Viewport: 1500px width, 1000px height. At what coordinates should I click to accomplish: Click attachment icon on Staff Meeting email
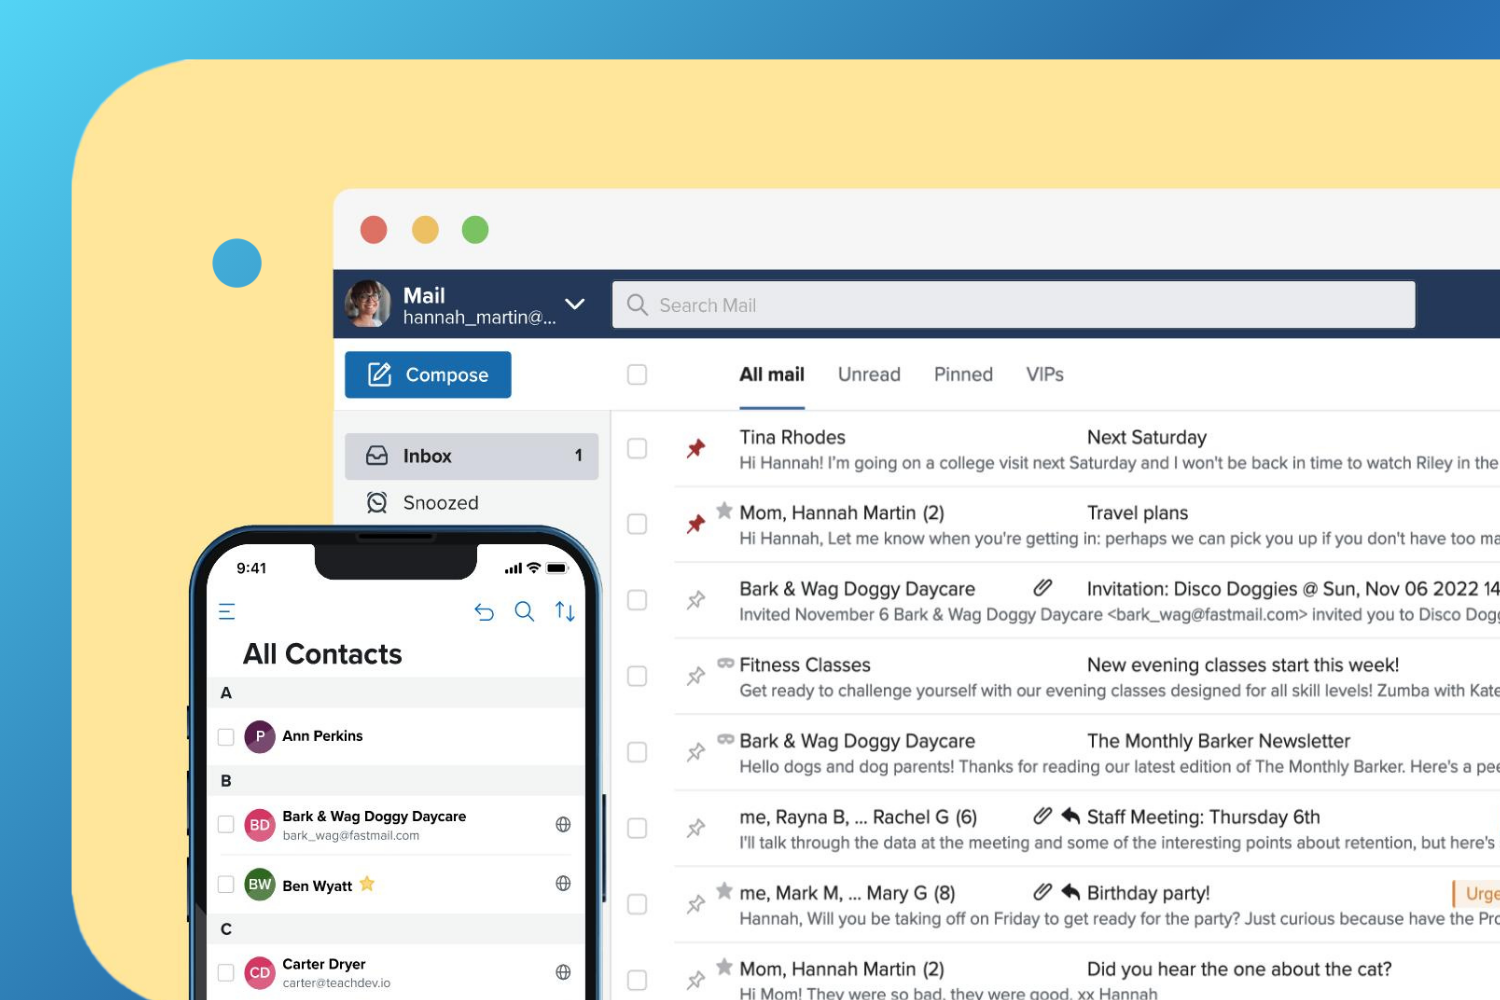pos(1042,815)
